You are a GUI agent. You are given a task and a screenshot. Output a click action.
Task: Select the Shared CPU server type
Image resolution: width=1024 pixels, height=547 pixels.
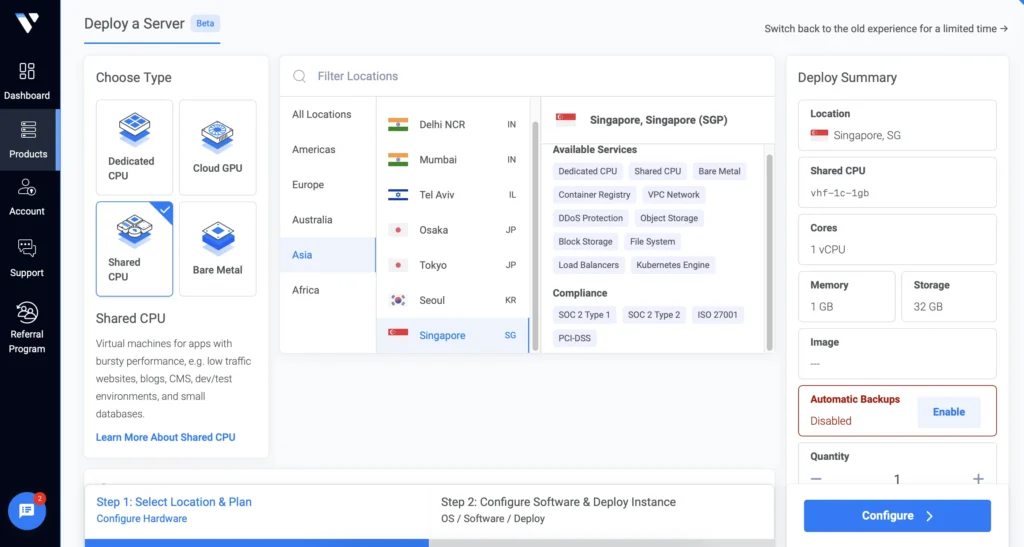coord(135,249)
